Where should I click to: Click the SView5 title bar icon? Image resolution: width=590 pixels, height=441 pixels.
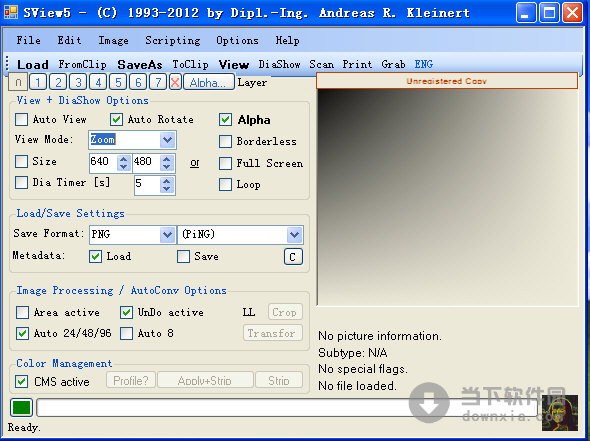[x=11, y=12]
